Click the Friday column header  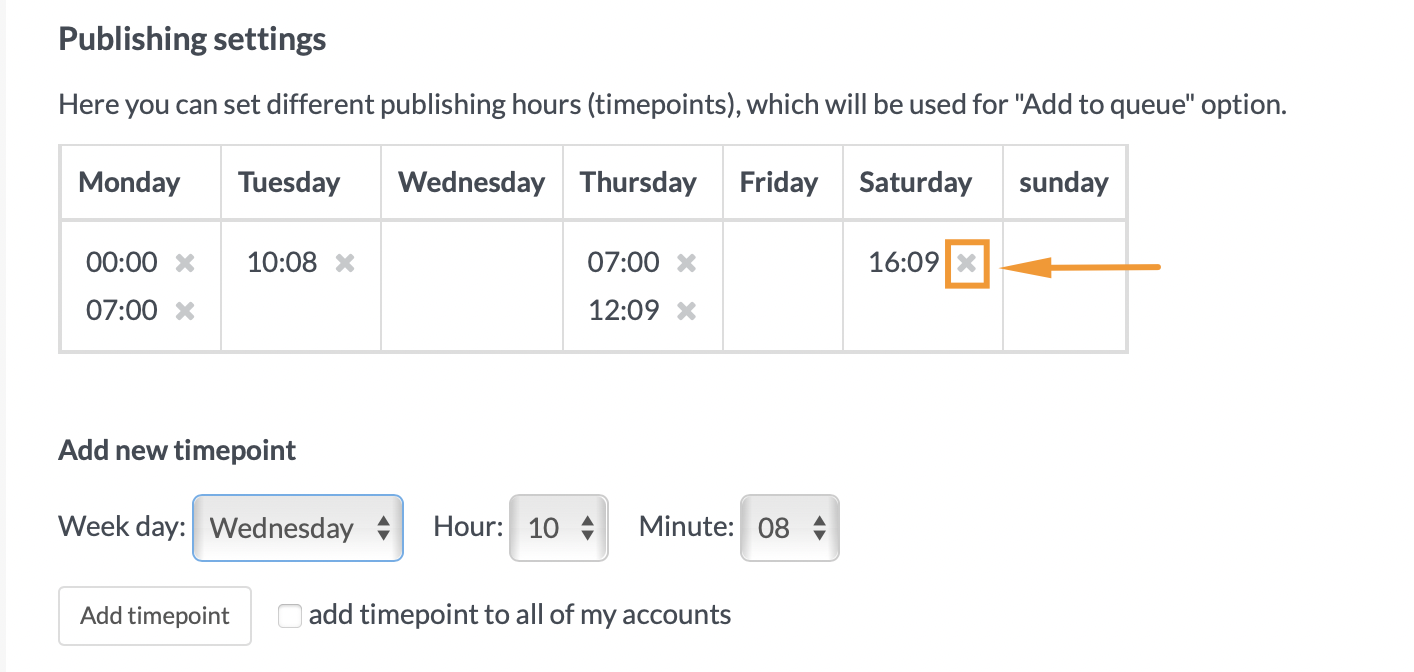coord(779,183)
